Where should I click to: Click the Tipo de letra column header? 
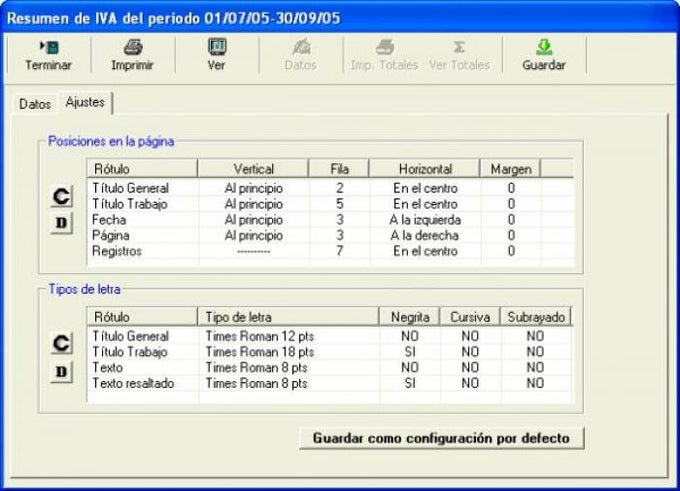288,317
